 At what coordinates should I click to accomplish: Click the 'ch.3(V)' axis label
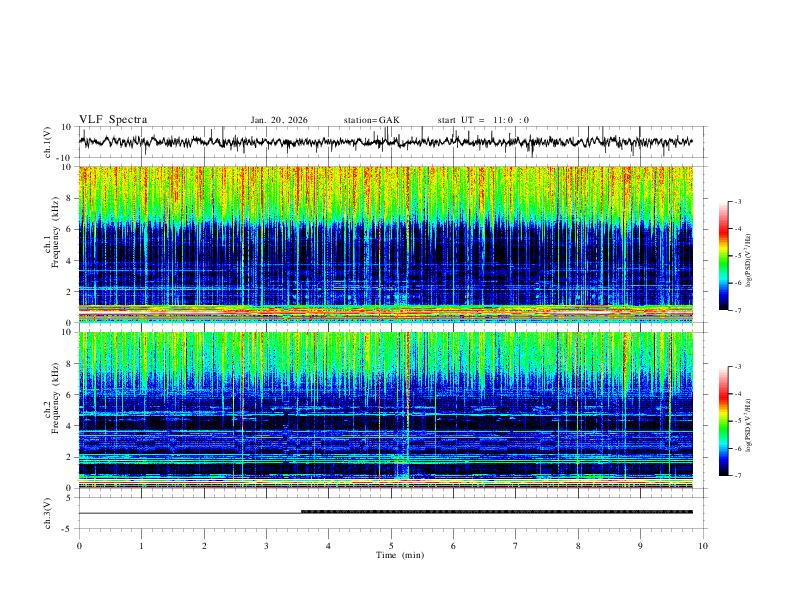pyautogui.click(x=48, y=513)
